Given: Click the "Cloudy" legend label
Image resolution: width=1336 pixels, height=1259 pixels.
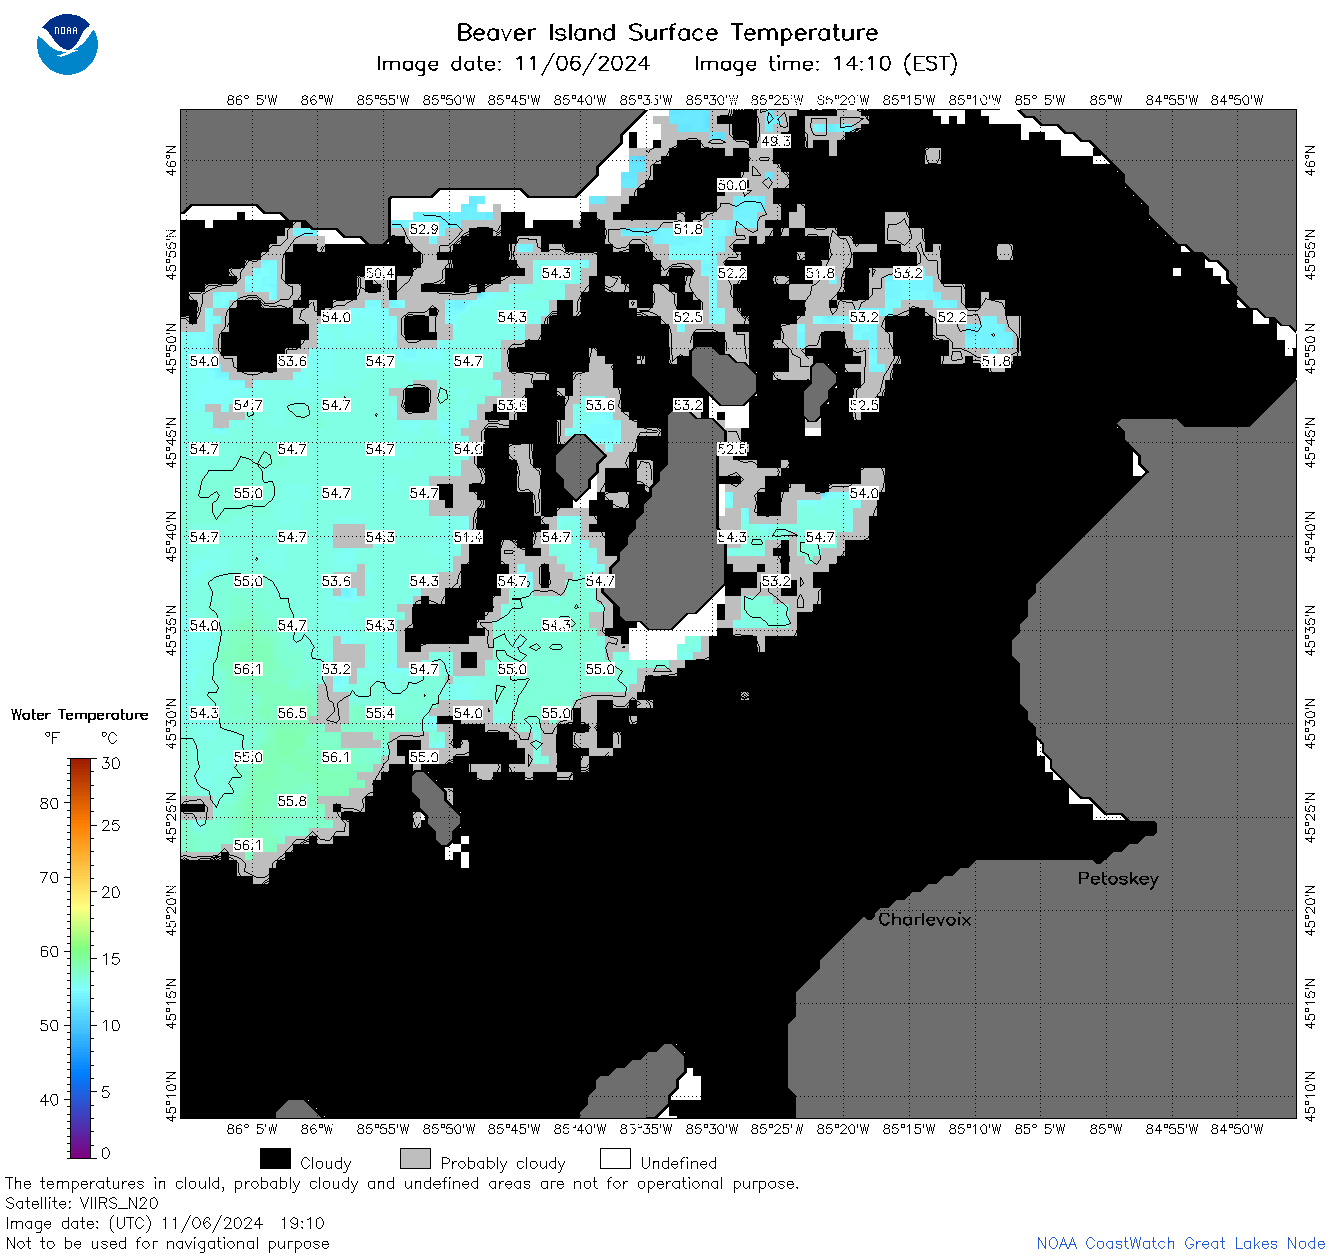Looking at the screenshot, I should (x=326, y=1163).
